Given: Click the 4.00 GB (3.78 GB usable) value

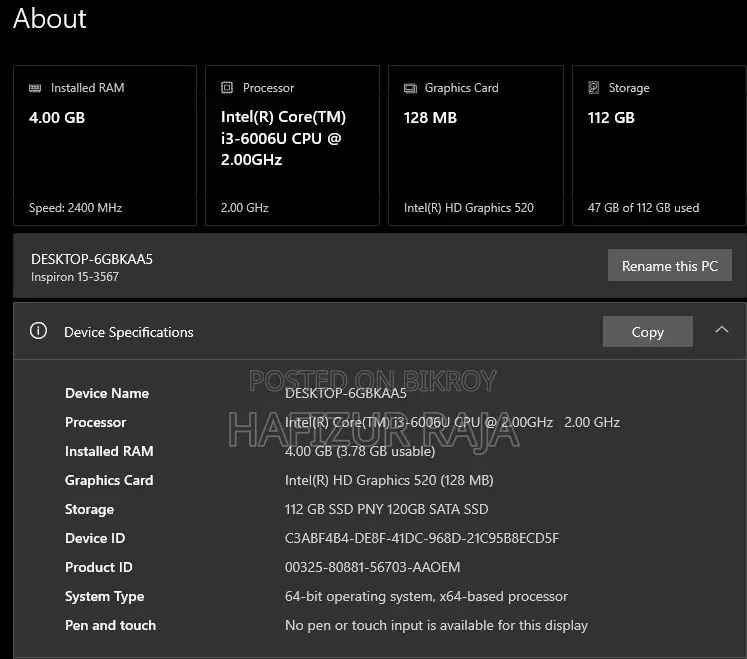Looking at the screenshot, I should (x=360, y=451).
